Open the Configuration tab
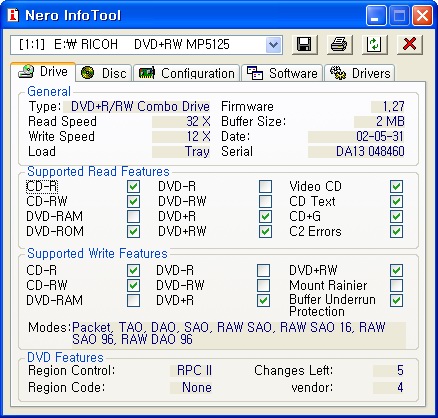The image size is (438, 418). (x=187, y=73)
